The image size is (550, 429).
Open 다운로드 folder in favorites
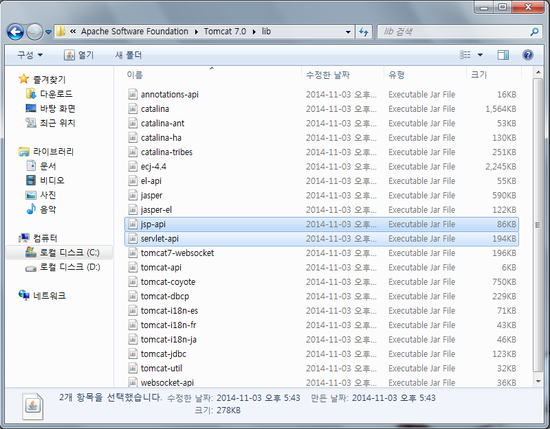(x=49, y=94)
